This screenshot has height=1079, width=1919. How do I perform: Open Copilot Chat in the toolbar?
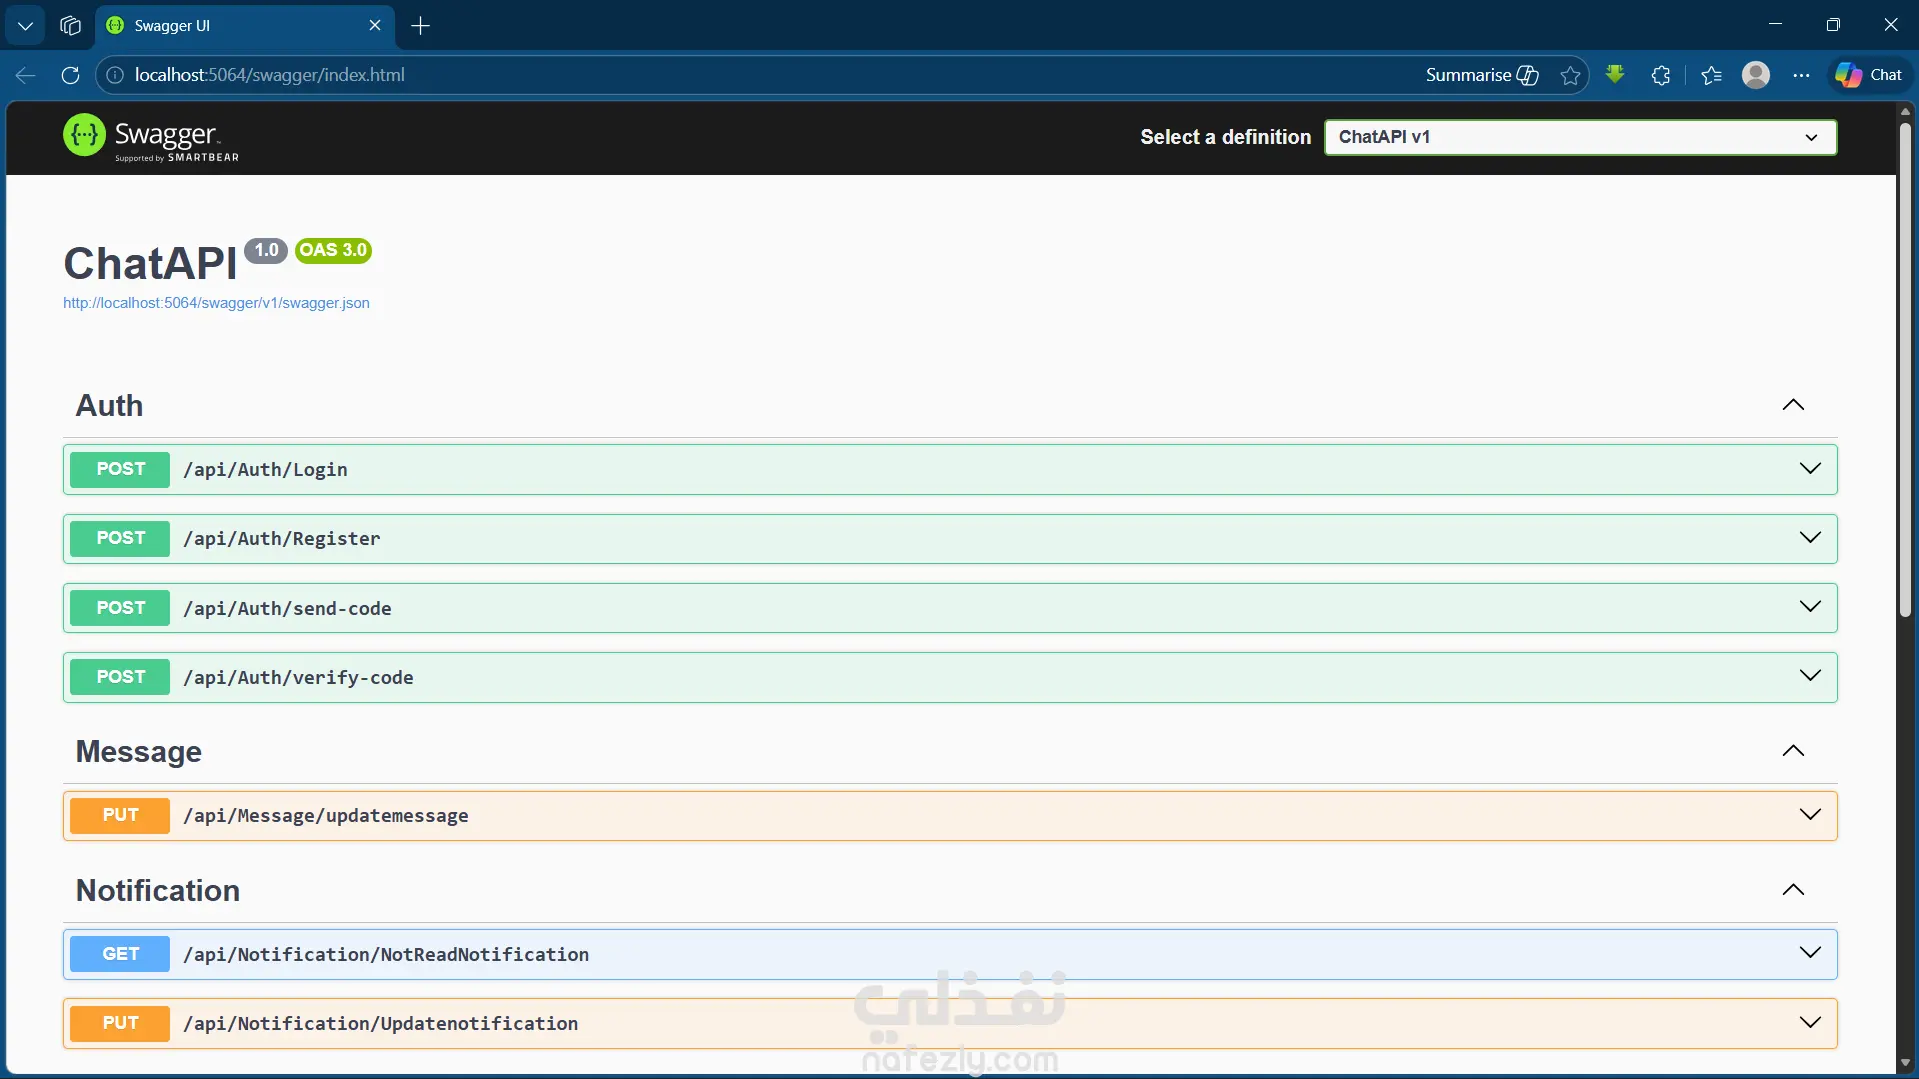point(1869,75)
